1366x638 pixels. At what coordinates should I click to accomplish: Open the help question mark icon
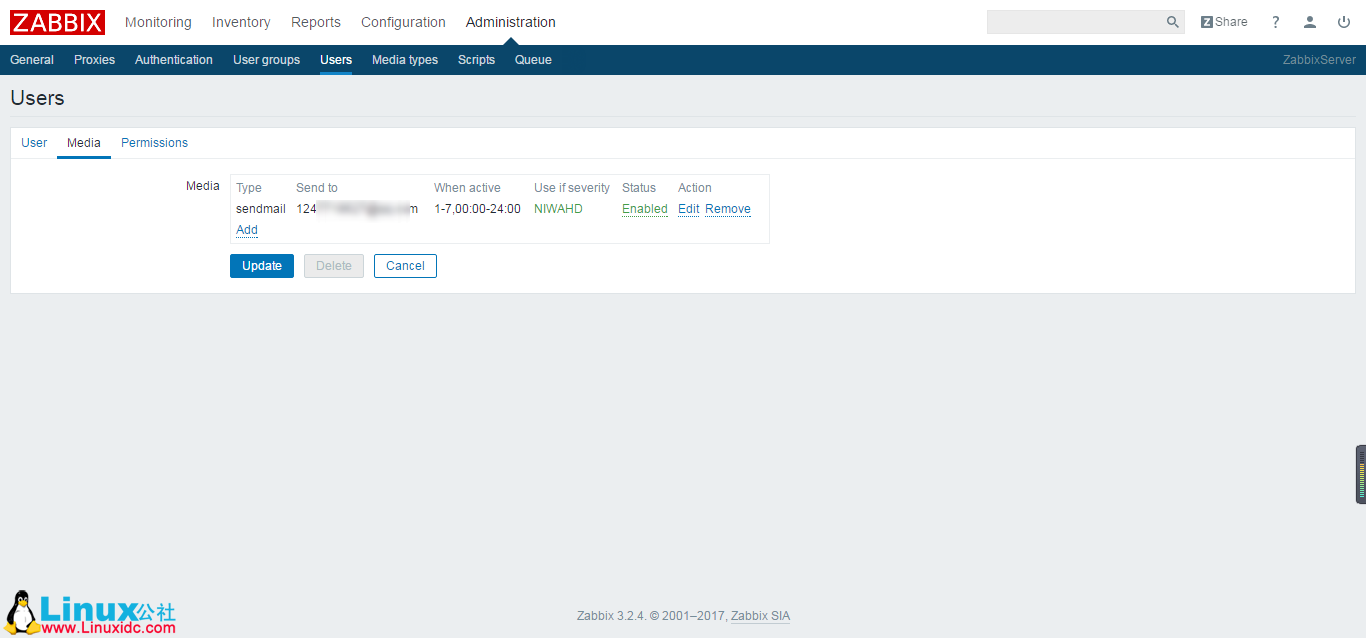pos(1275,21)
